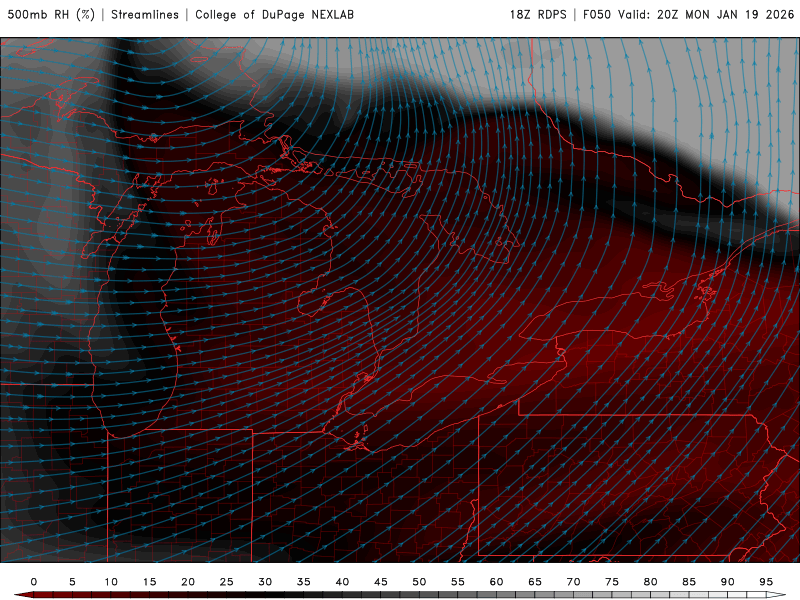
Task: Select the "80" label on the humidity scale
Action: pos(651,582)
